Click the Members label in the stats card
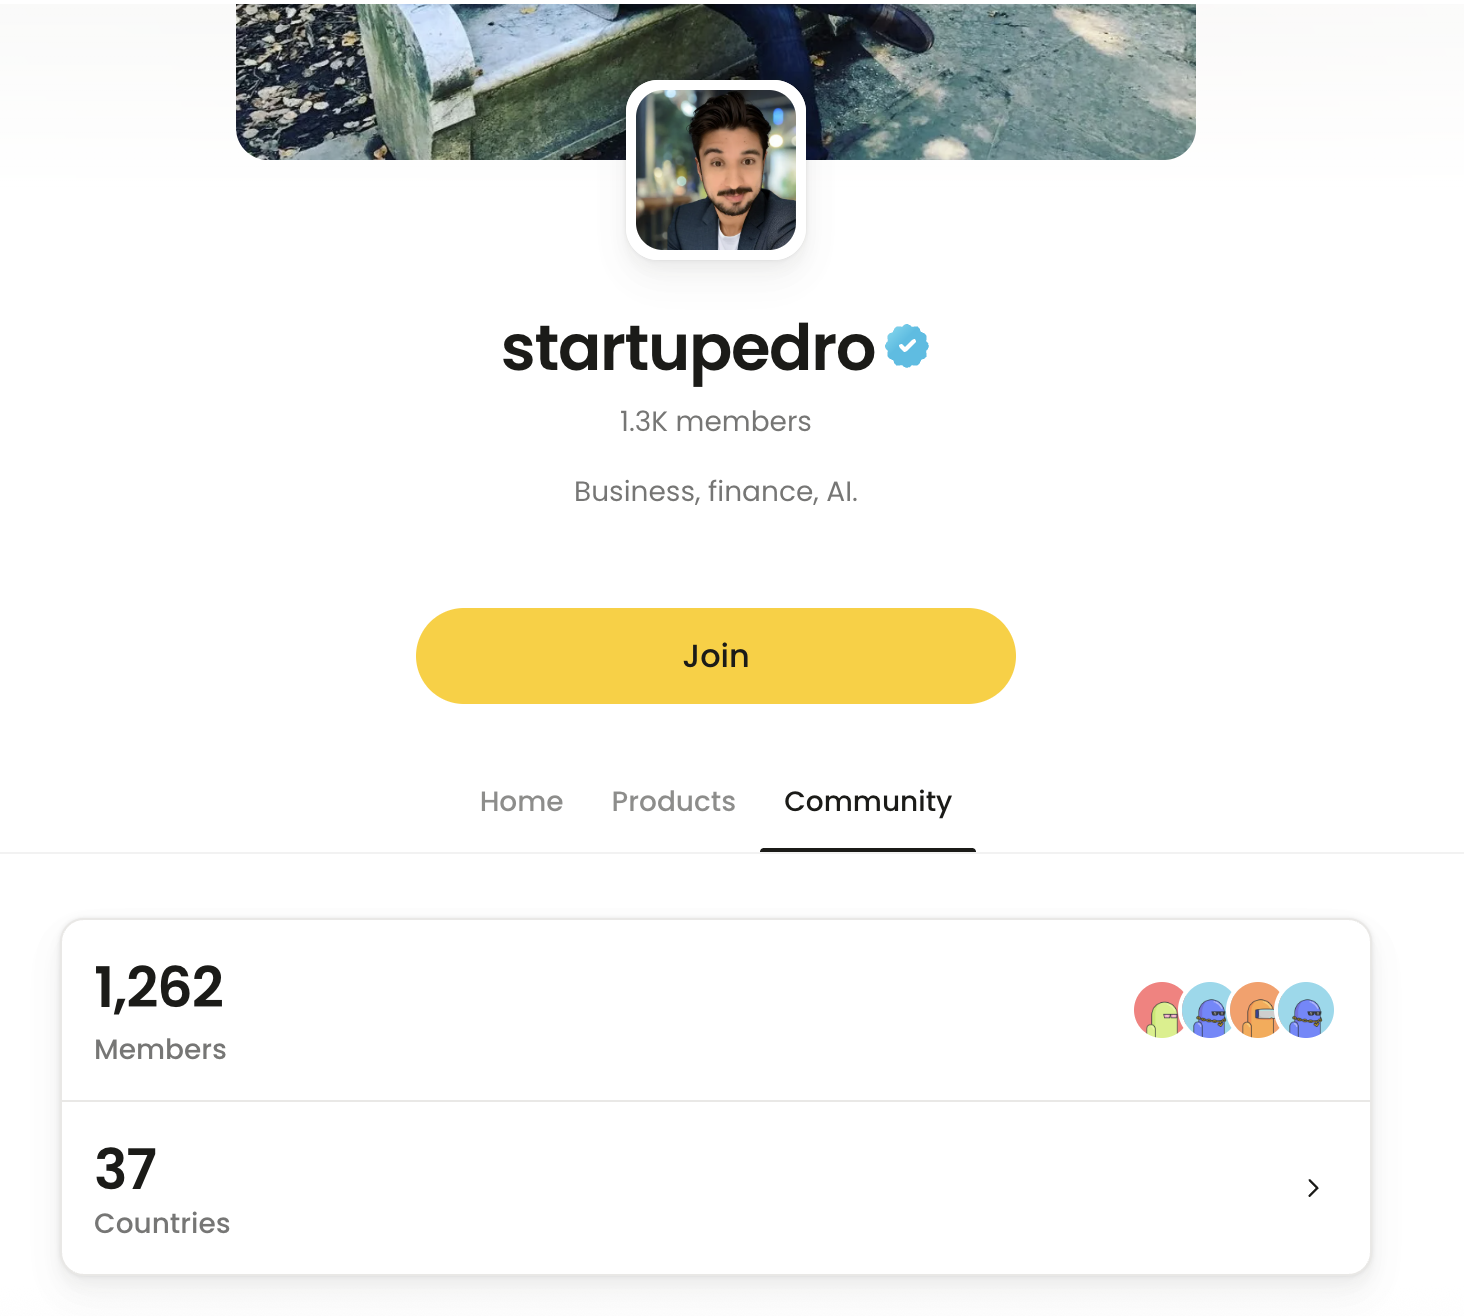Image resolution: width=1464 pixels, height=1316 pixels. [160, 1049]
